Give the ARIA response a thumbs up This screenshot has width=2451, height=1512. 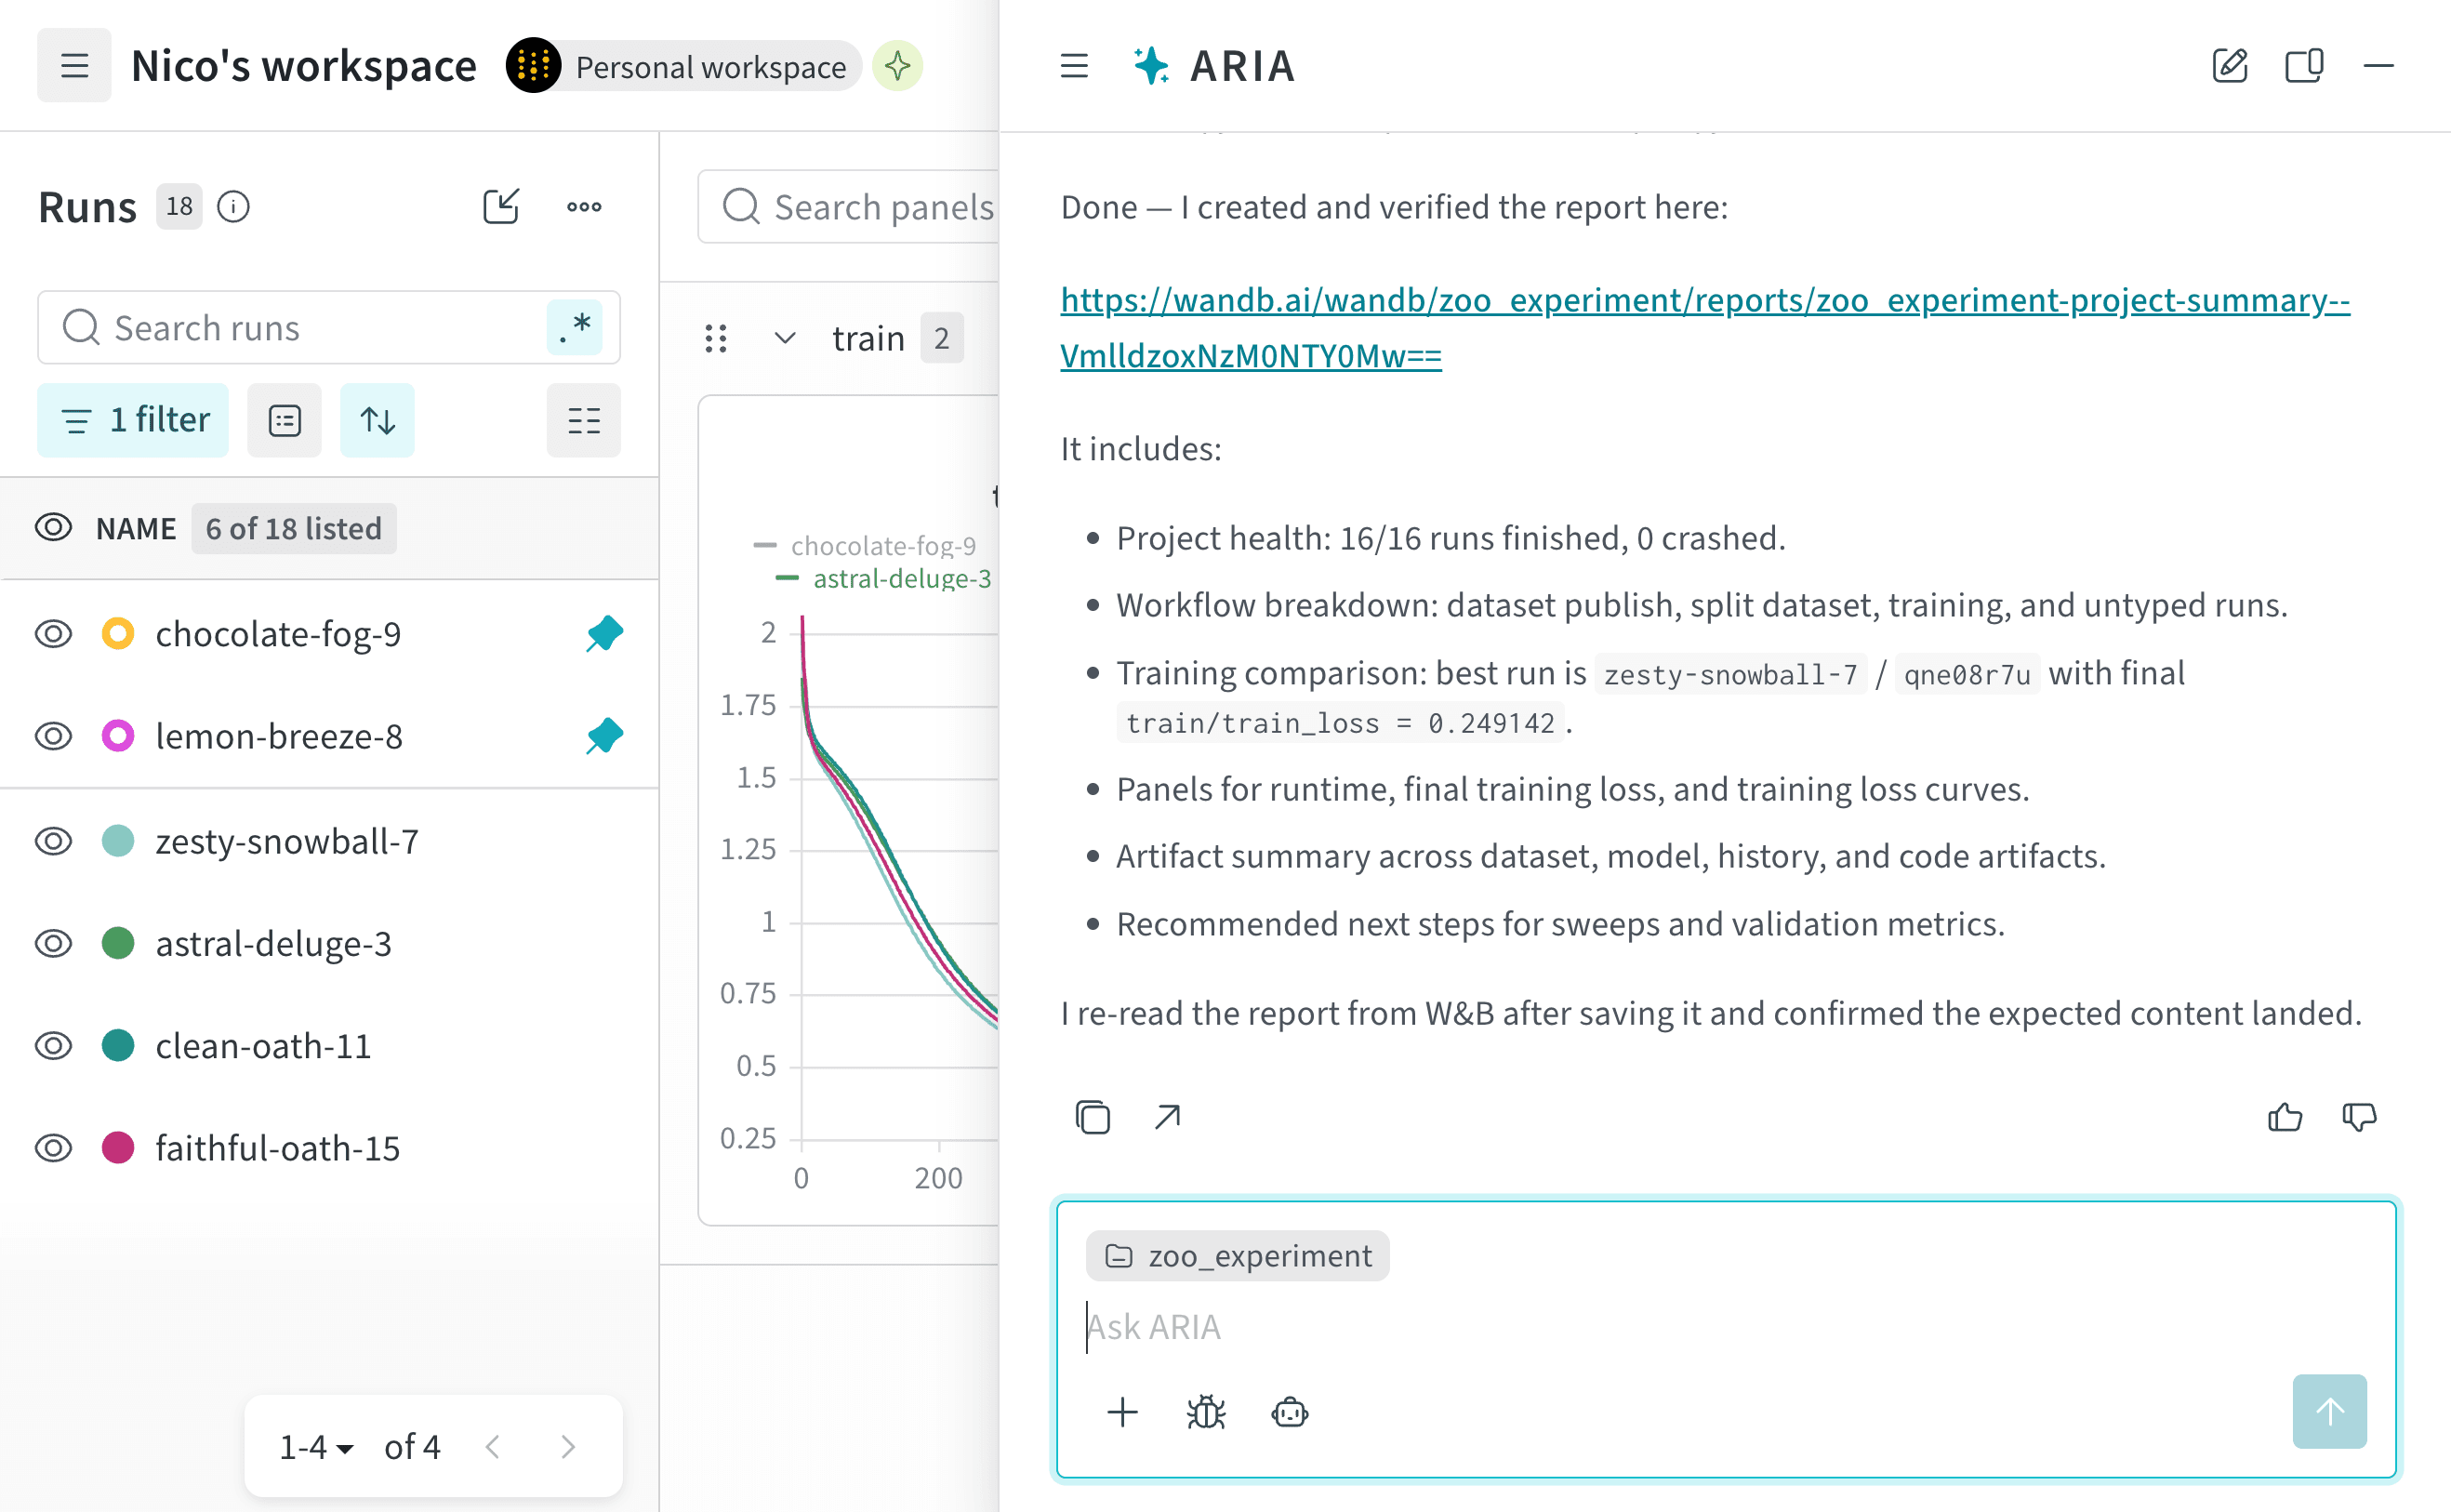click(x=2285, y=1117)
